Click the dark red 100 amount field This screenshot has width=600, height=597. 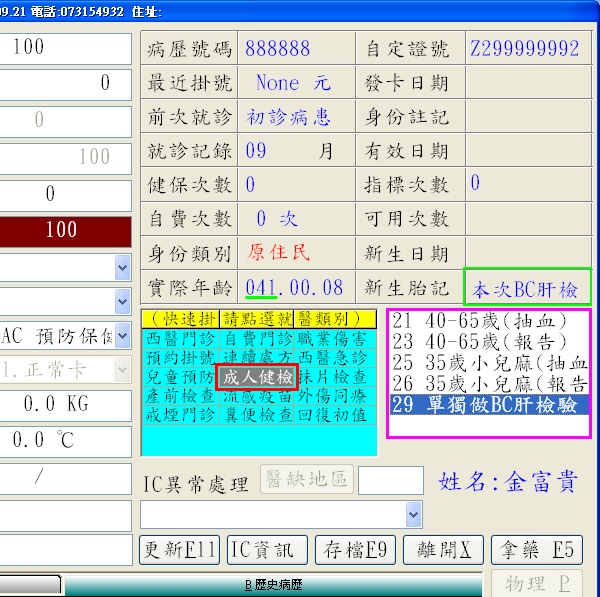click(x=62, y=230)
